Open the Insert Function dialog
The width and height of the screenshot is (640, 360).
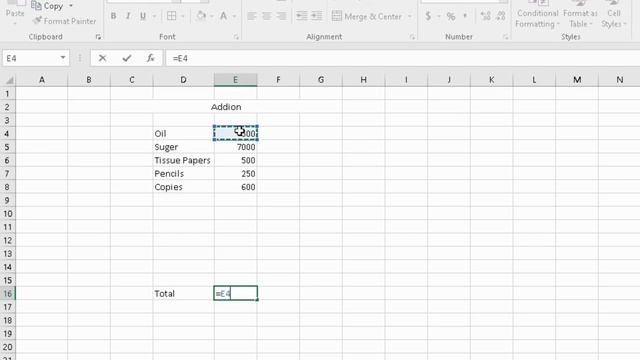tap(151, 58)
